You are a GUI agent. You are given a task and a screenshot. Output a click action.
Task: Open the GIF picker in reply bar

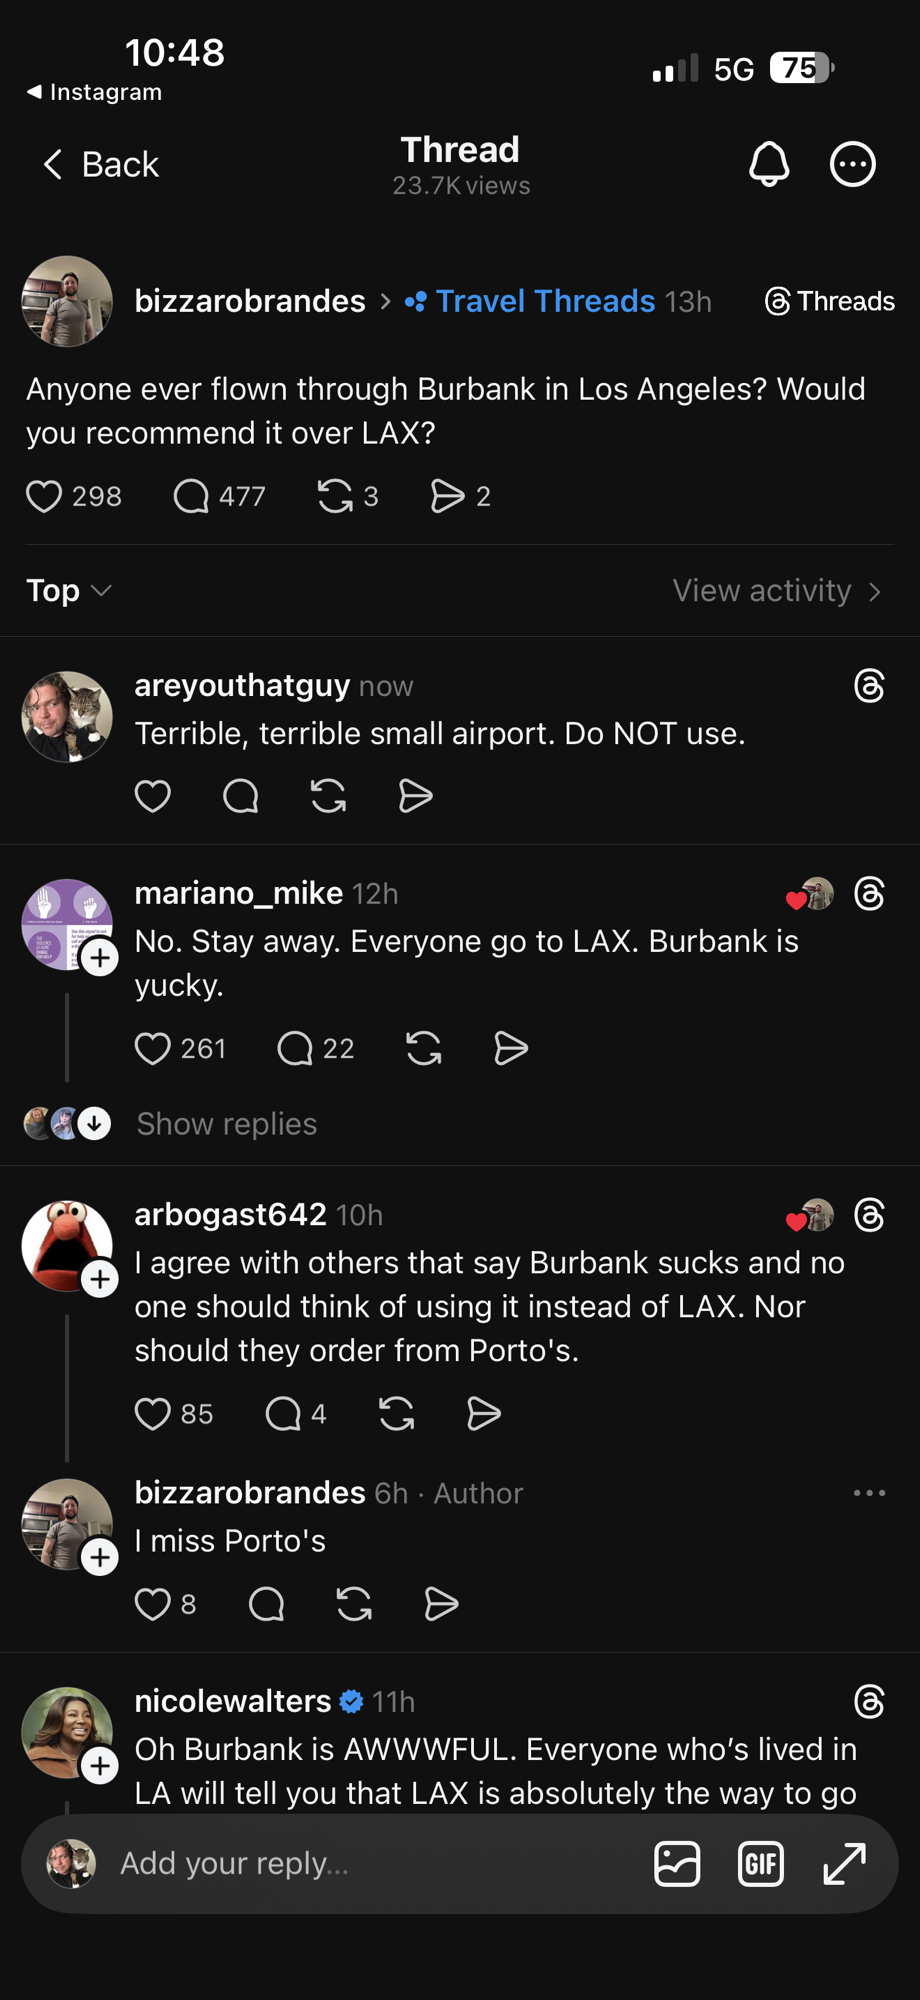pos(760,1863)
